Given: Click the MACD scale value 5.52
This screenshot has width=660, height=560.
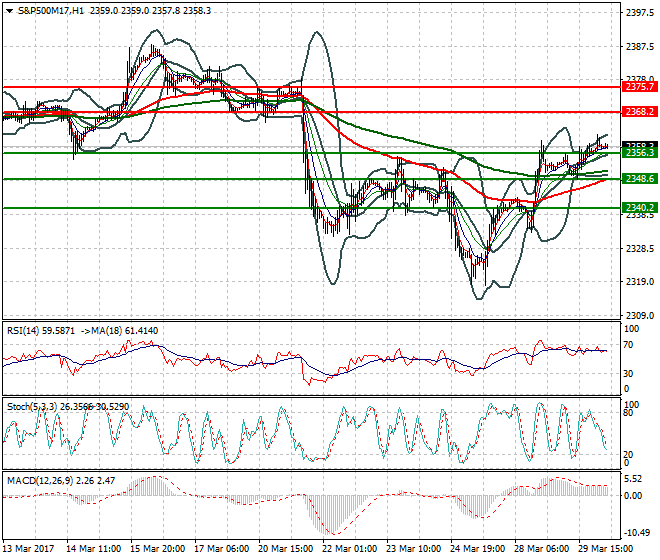Looking at the screenshot, I should pos(633,479).
